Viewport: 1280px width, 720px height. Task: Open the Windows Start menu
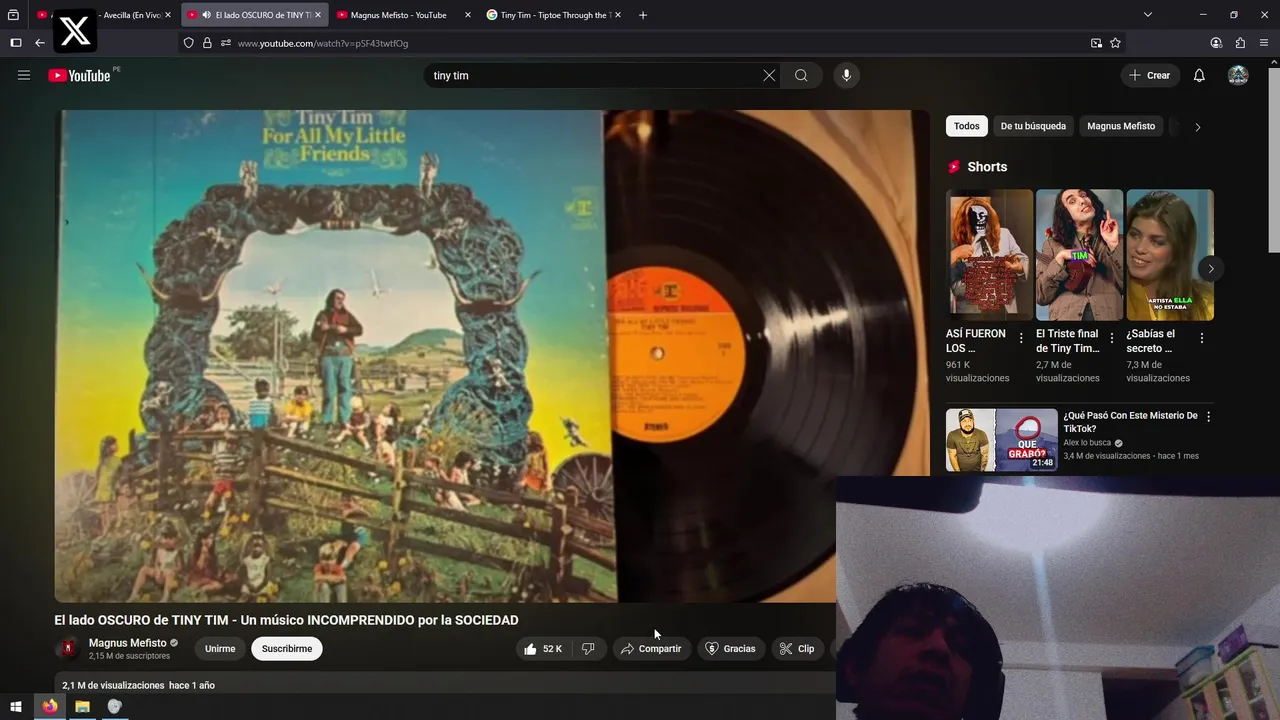tap(16, 706)
